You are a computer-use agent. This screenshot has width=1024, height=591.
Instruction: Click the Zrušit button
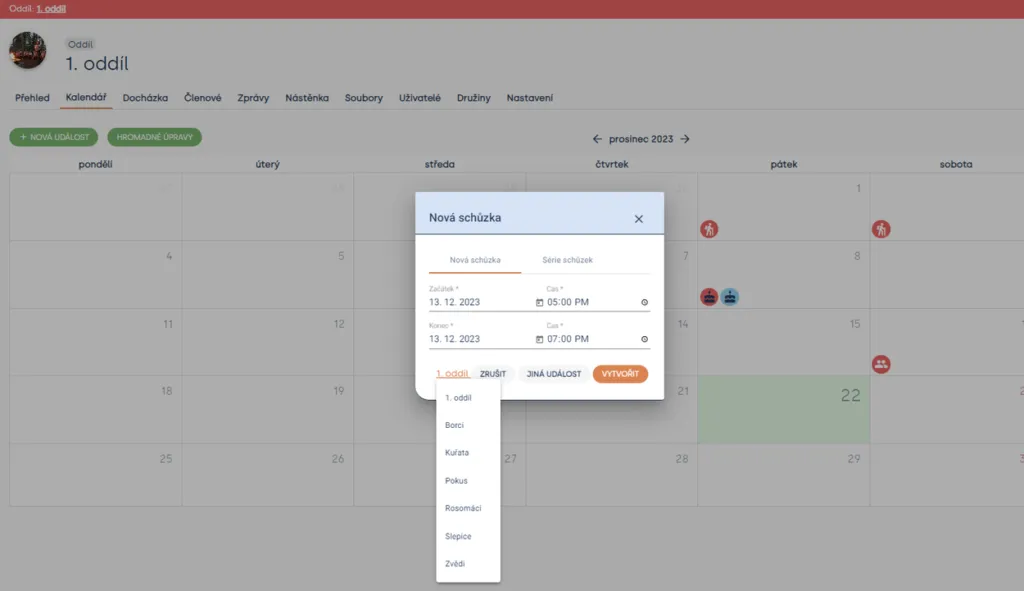[x=493, y=374]
